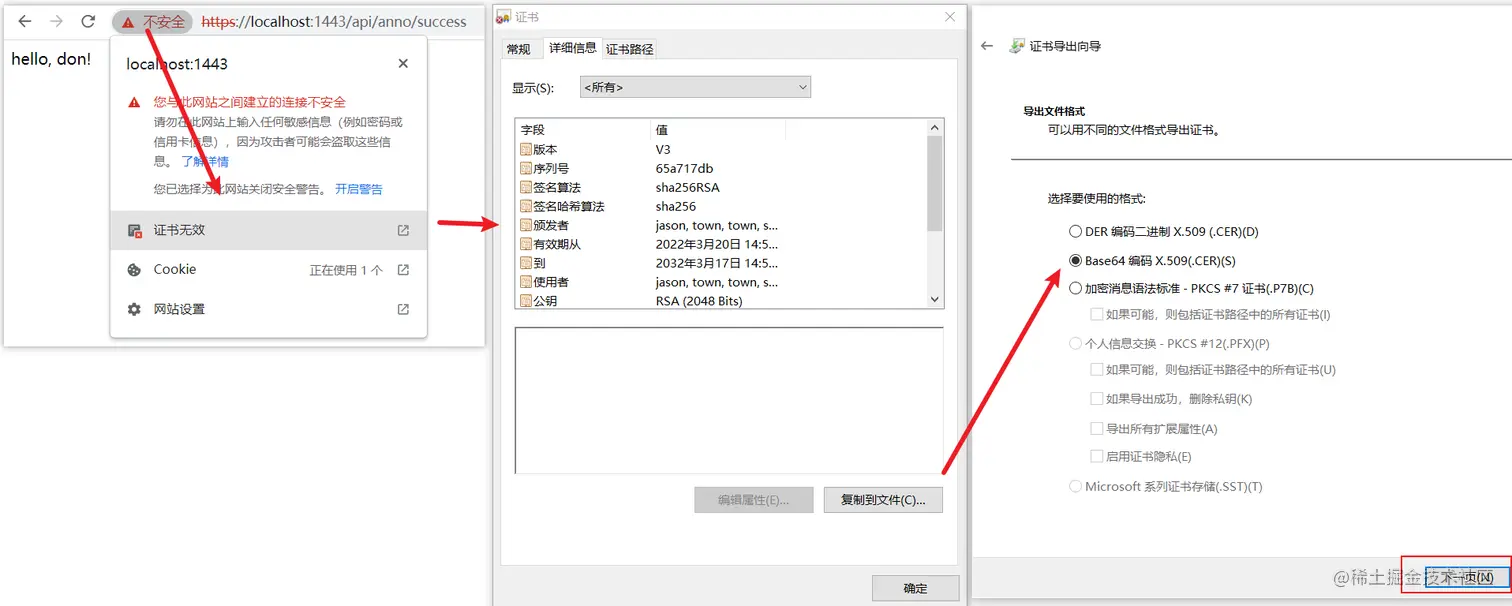Click external-link icon on Cookie row
The height and width of the screenshot is (606, 1512).
click(403, 270)
